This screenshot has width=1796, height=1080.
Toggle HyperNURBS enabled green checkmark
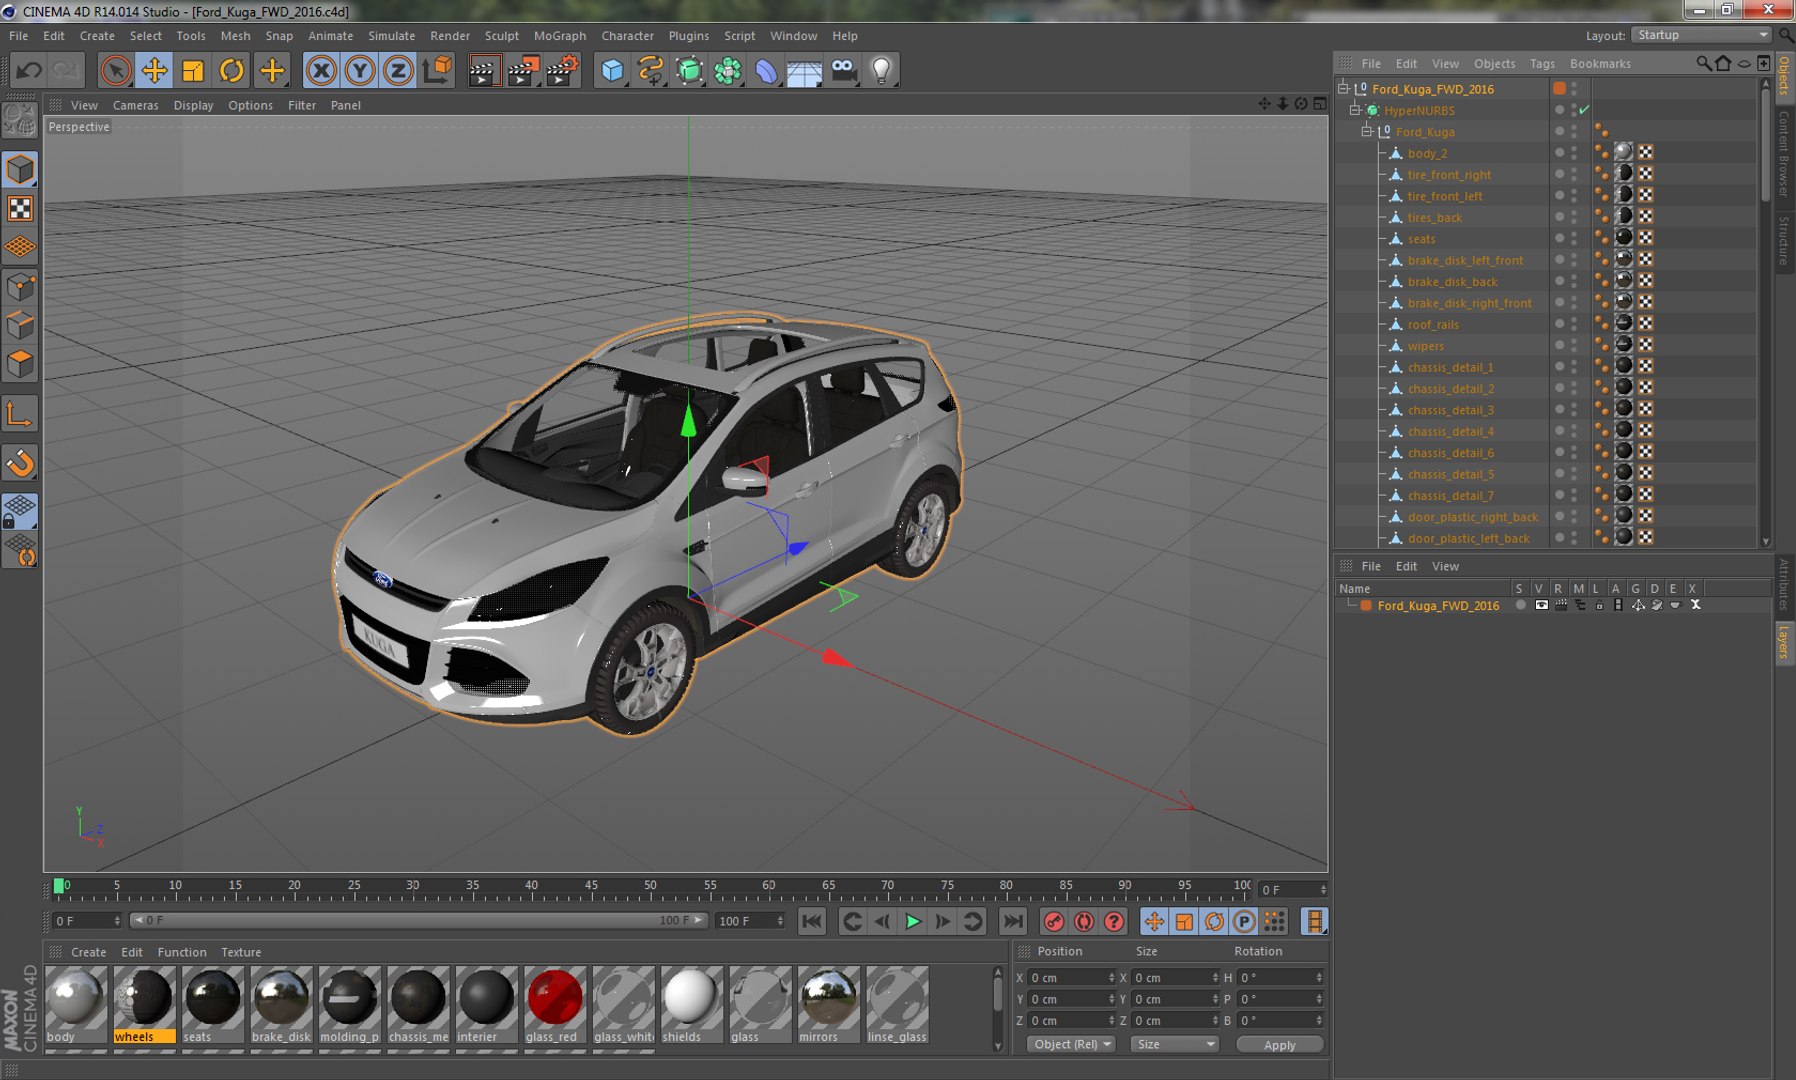click(x=1584, y=110)
